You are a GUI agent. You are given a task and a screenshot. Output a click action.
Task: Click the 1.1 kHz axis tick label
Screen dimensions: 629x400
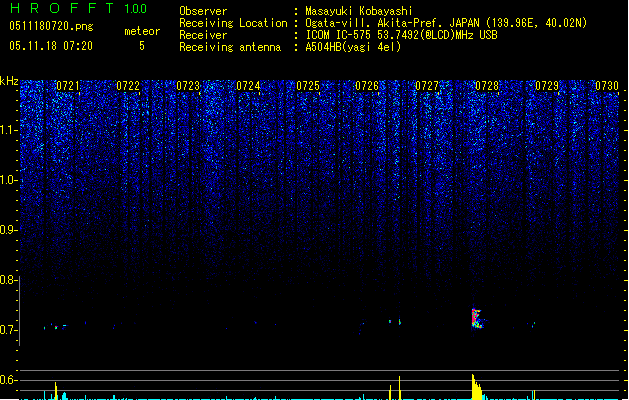8,130
